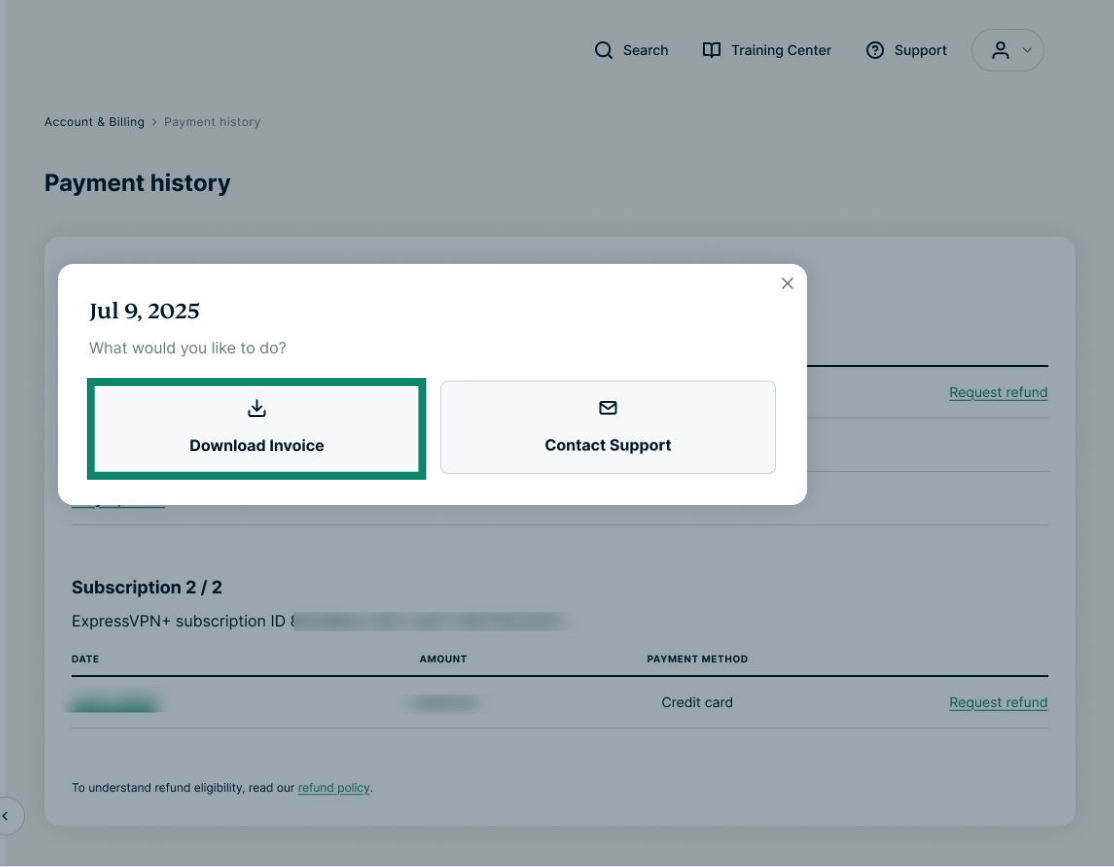Screen dimensions: 1114x867
Task: Choose the Contact Support label
Action: 607,446
